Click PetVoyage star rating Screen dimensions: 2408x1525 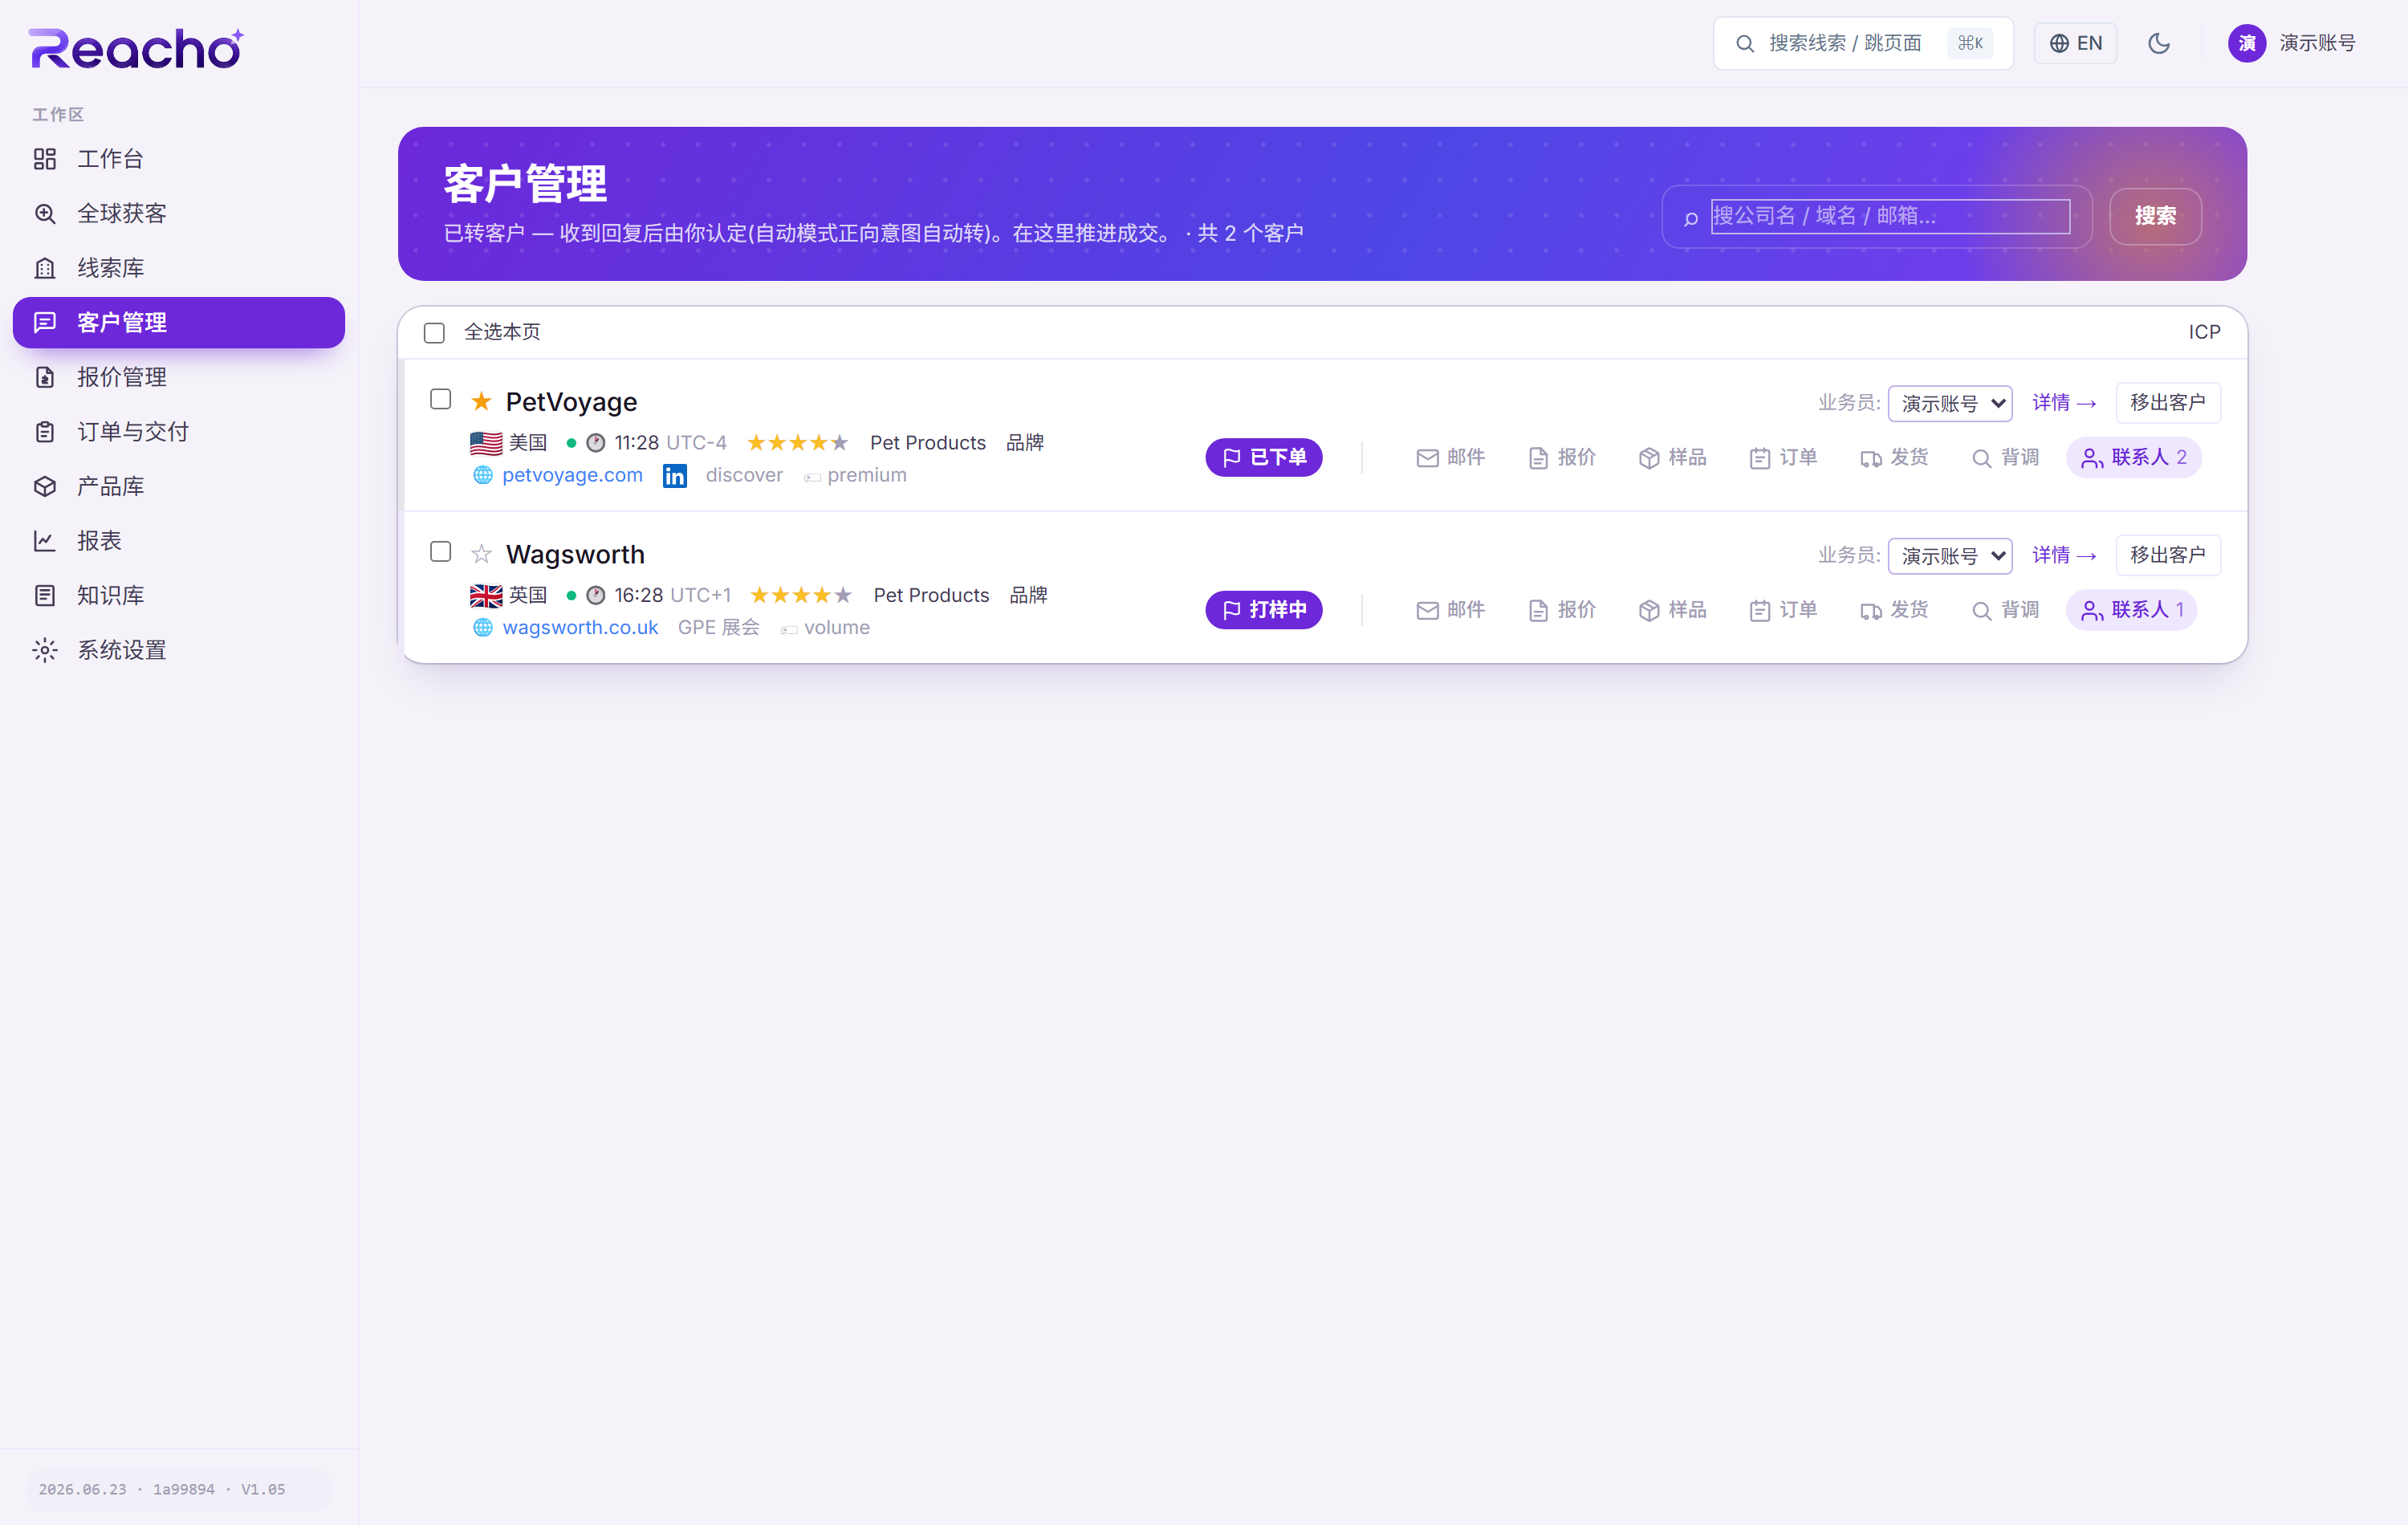pyautogui.click(x=797, y=442)
